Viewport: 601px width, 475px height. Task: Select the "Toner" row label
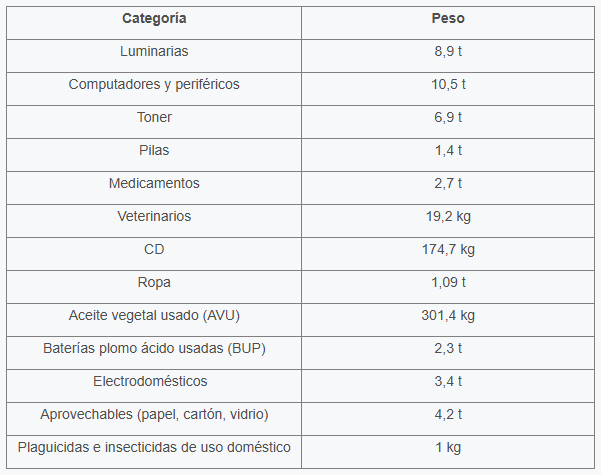click(154, 117)
